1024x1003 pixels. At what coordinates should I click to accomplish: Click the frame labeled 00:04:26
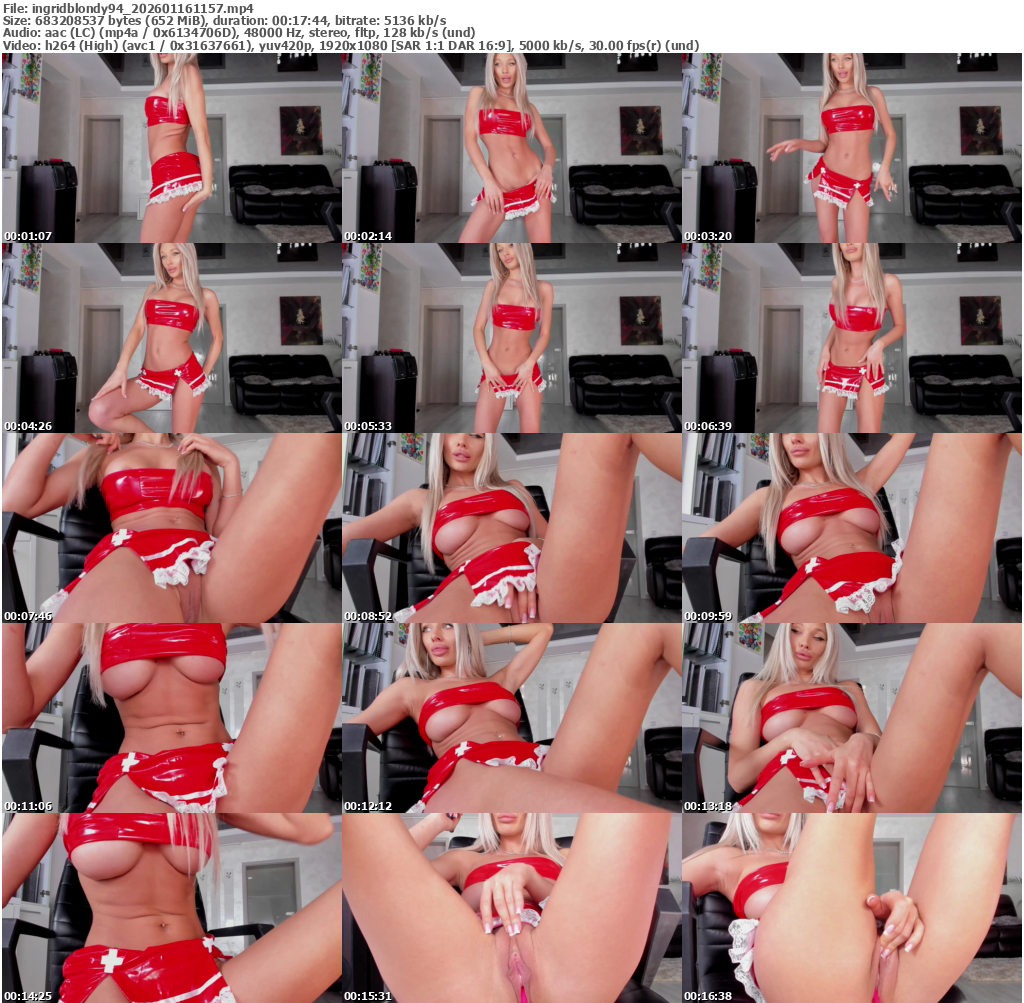point(171,338)
